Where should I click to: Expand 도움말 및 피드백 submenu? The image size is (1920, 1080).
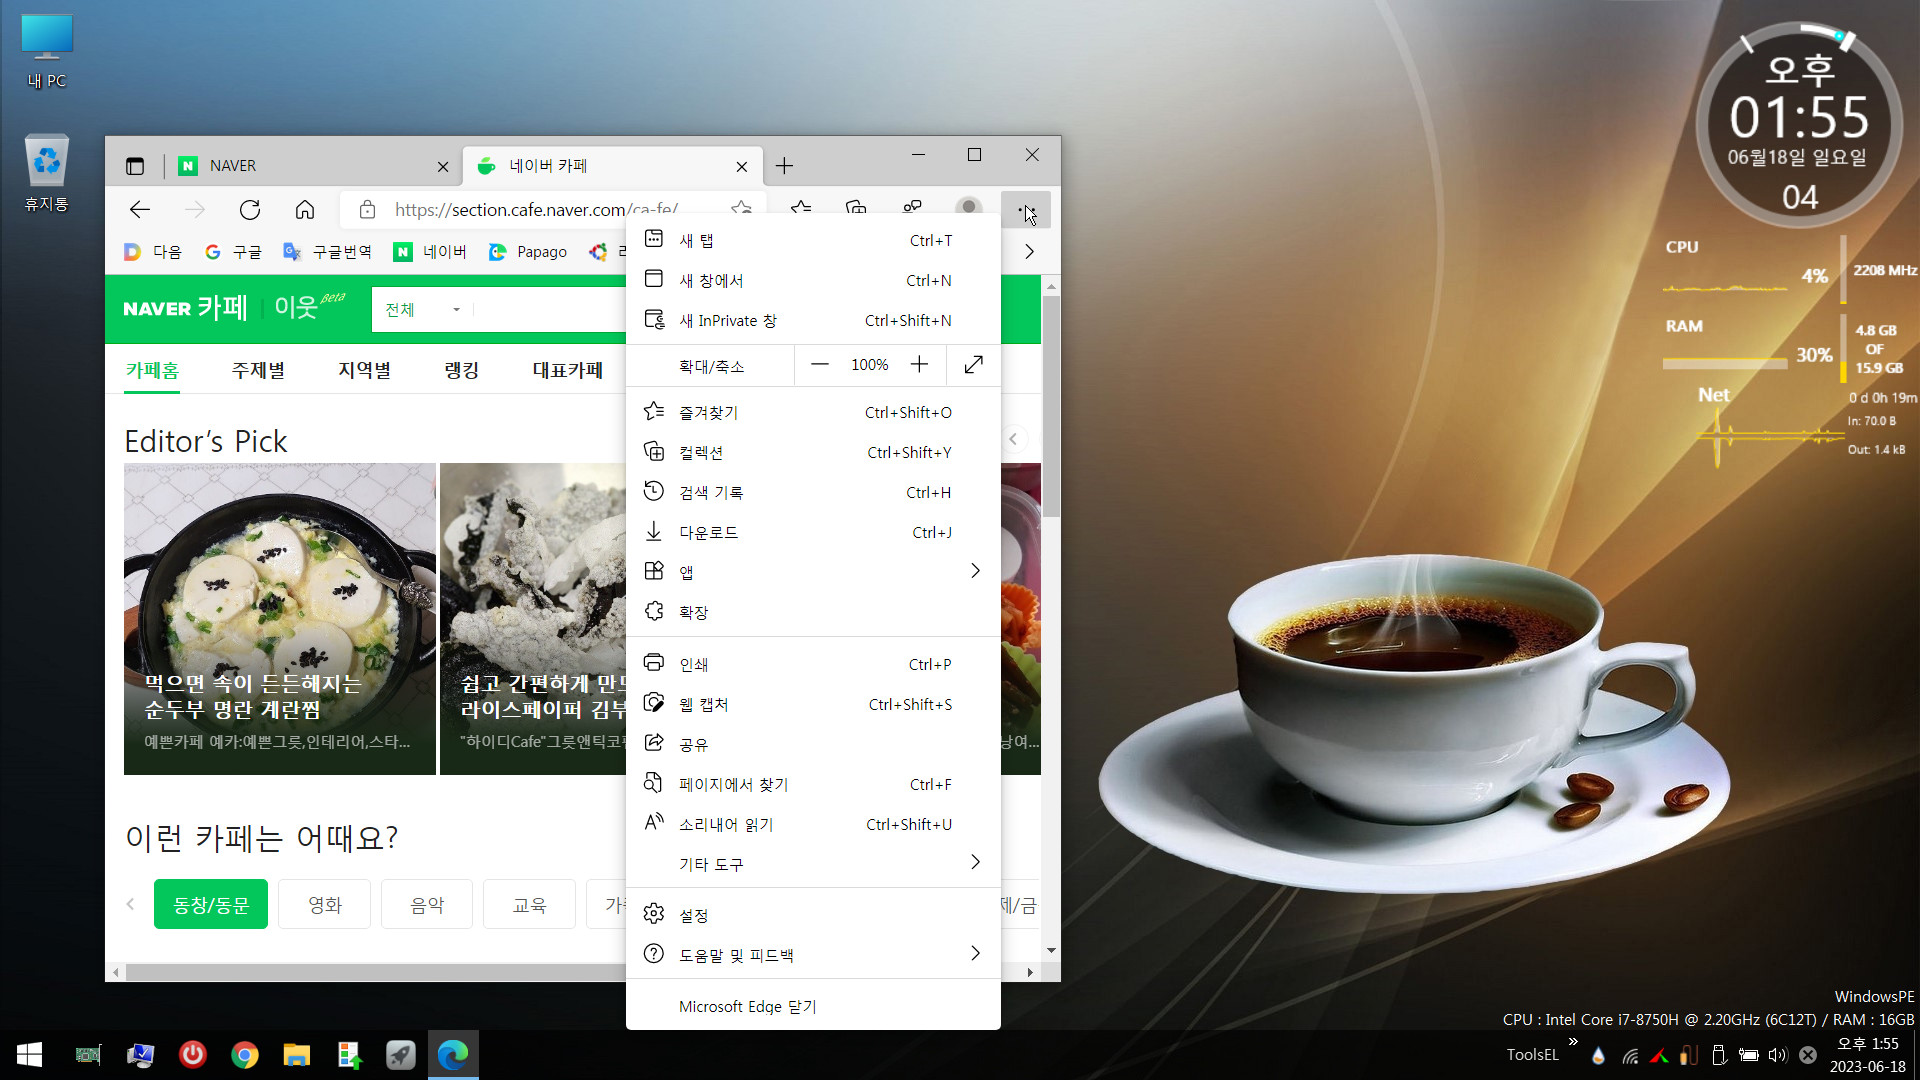813,955
